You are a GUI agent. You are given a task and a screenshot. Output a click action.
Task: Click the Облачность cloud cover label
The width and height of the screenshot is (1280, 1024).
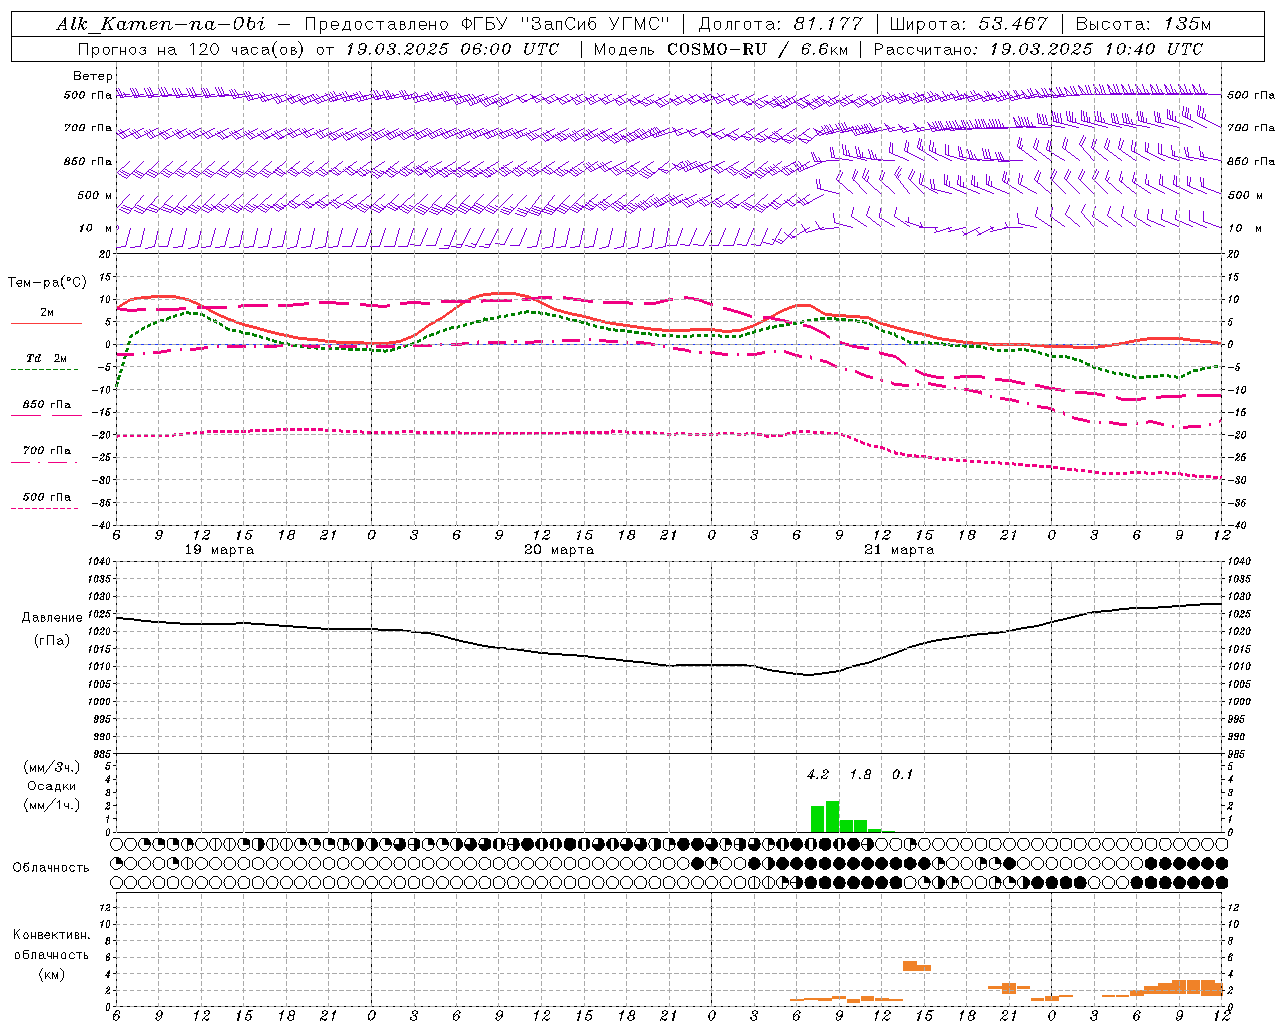(51, 868)
